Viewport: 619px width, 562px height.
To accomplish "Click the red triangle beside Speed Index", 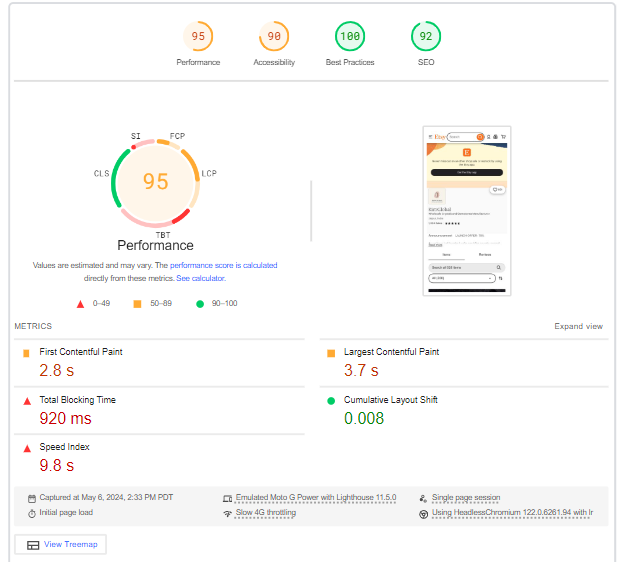I will click(27, 449).
